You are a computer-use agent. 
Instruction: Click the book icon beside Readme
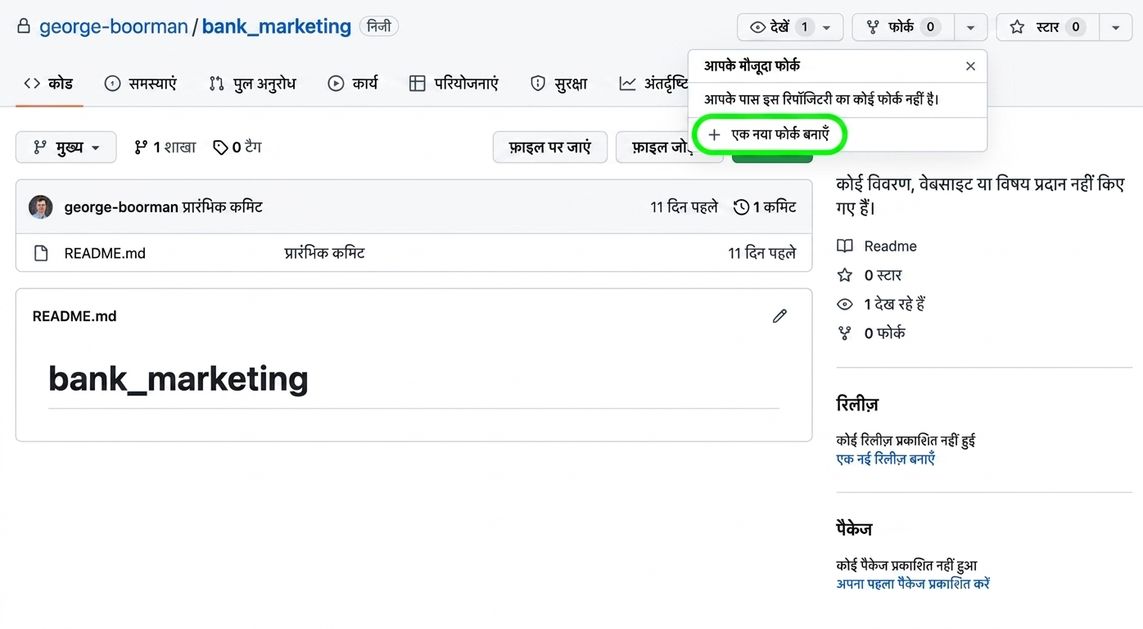pos(845,246)
